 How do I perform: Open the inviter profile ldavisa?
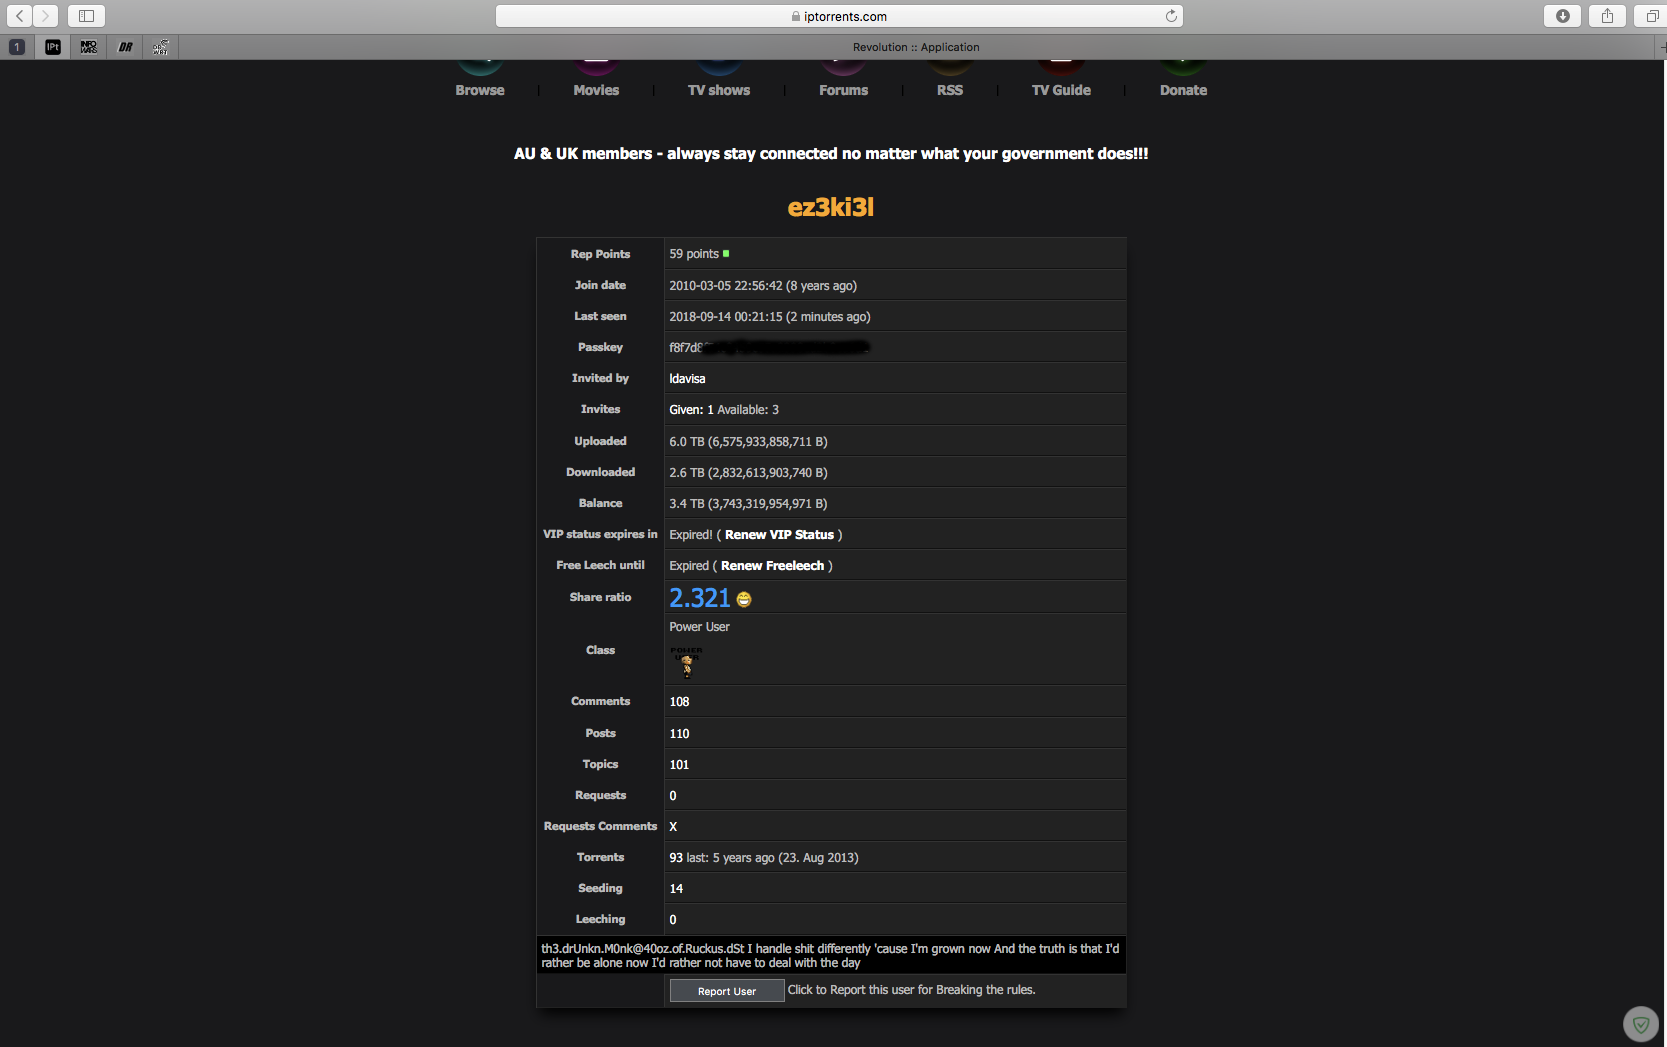coord(687,379)
